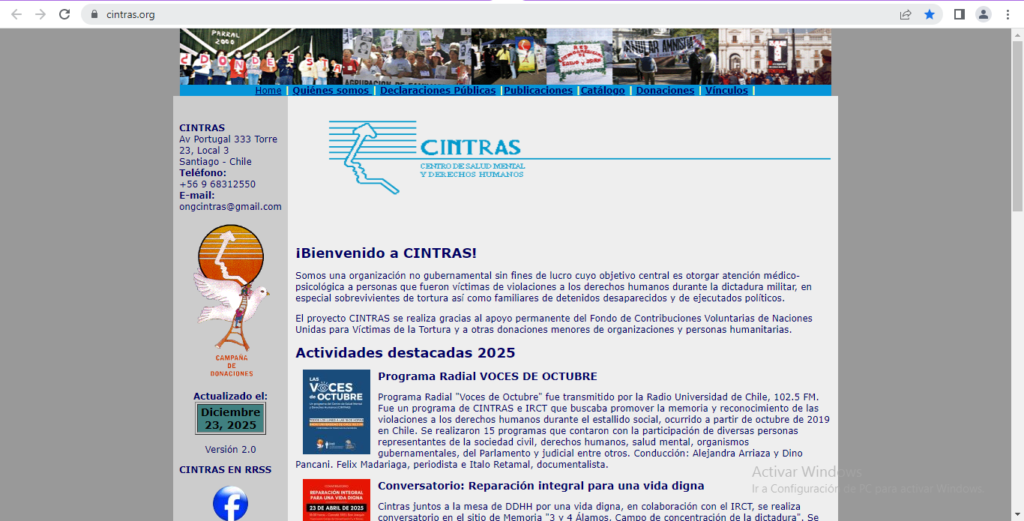Select the email ongcintras@gmail.com
Screen dimensions: 1024x521
(231, 207)
